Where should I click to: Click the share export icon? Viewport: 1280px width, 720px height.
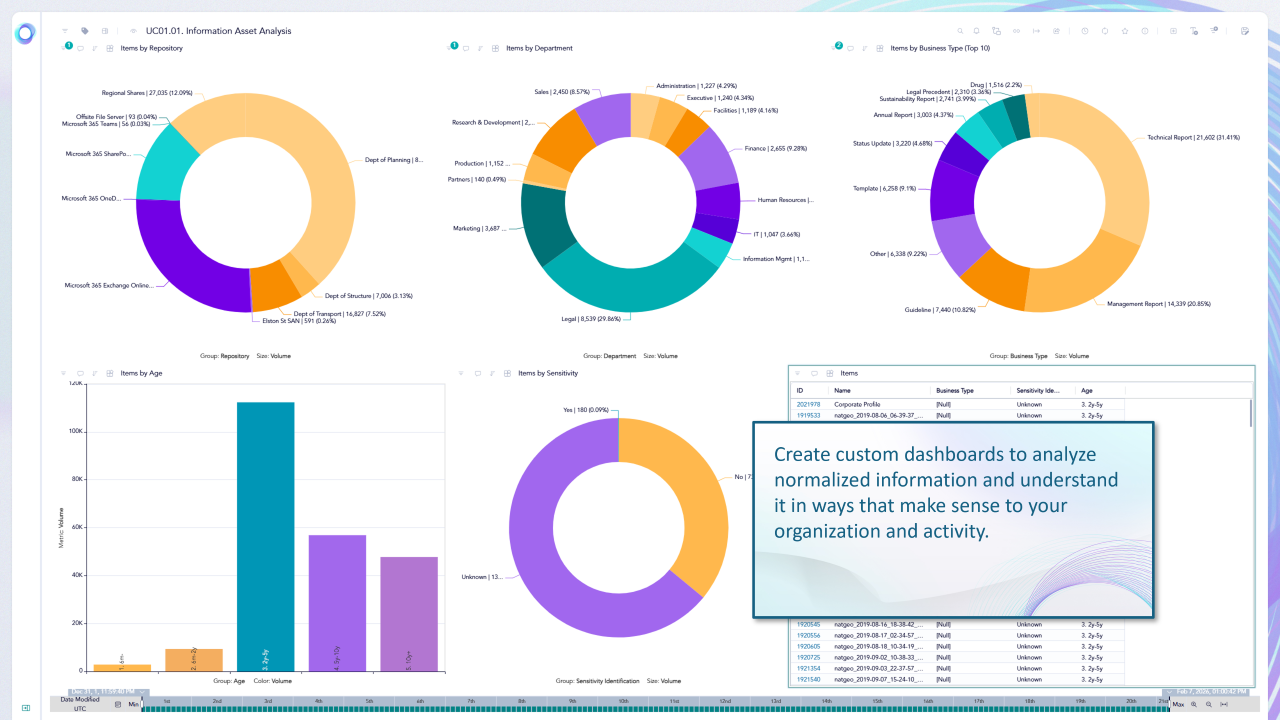pyautogui.click(x=1056, y=31)
